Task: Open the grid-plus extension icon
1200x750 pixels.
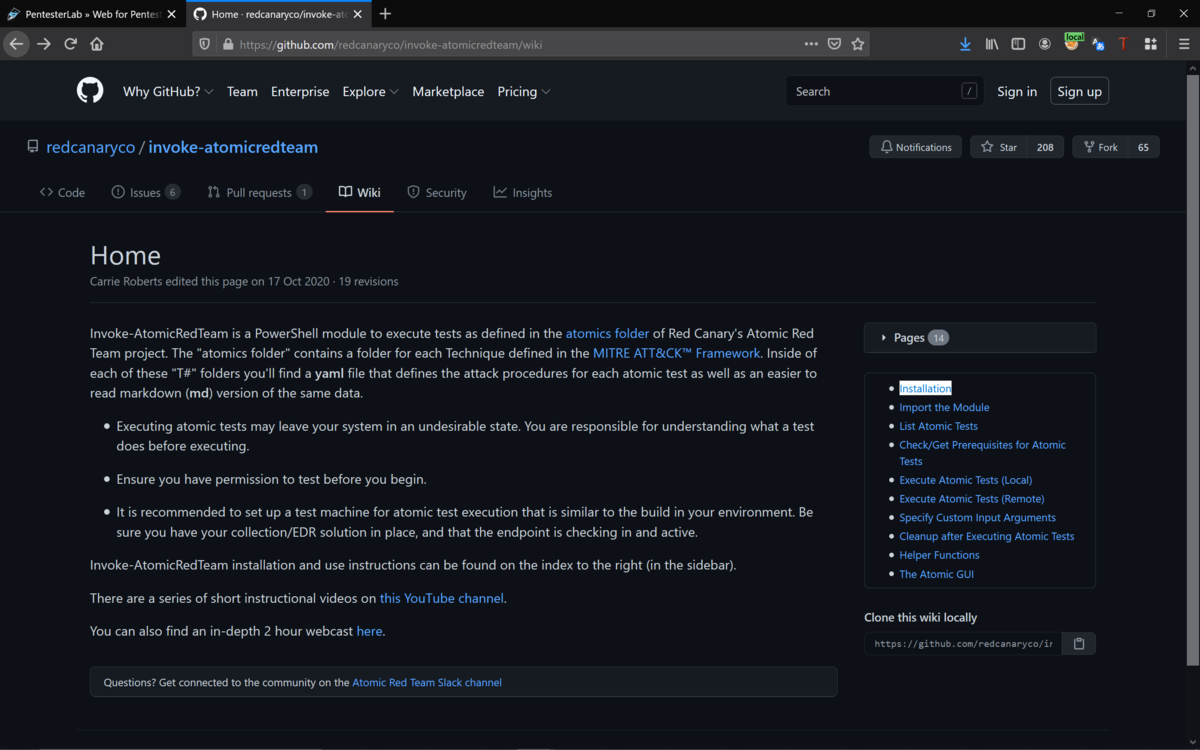Action: coord(1150,44)
